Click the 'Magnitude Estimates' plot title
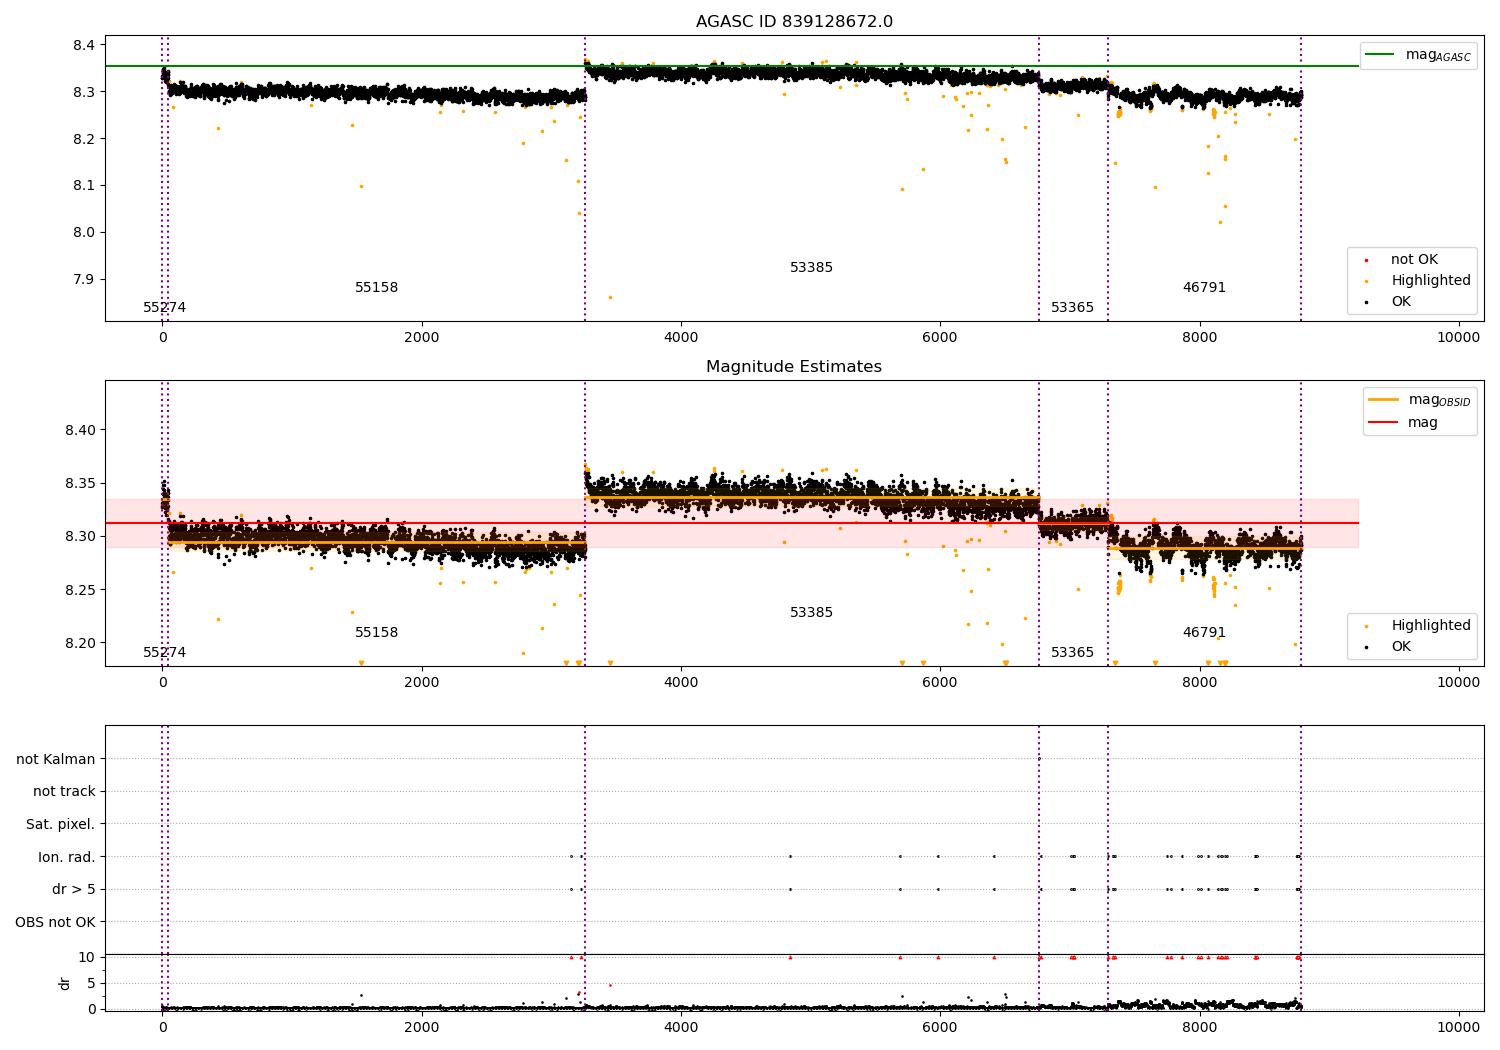This screenshot has width=1500, height=1050. (794, 367)
